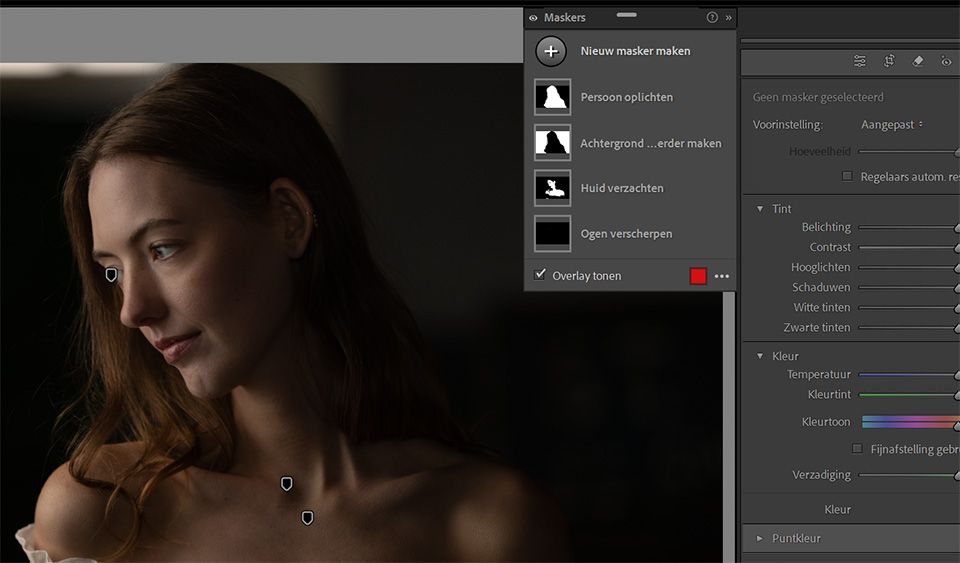This screenshot has width=960, height=563.
Task: Open the Maskers panel help icon
Action: point(712,18)
